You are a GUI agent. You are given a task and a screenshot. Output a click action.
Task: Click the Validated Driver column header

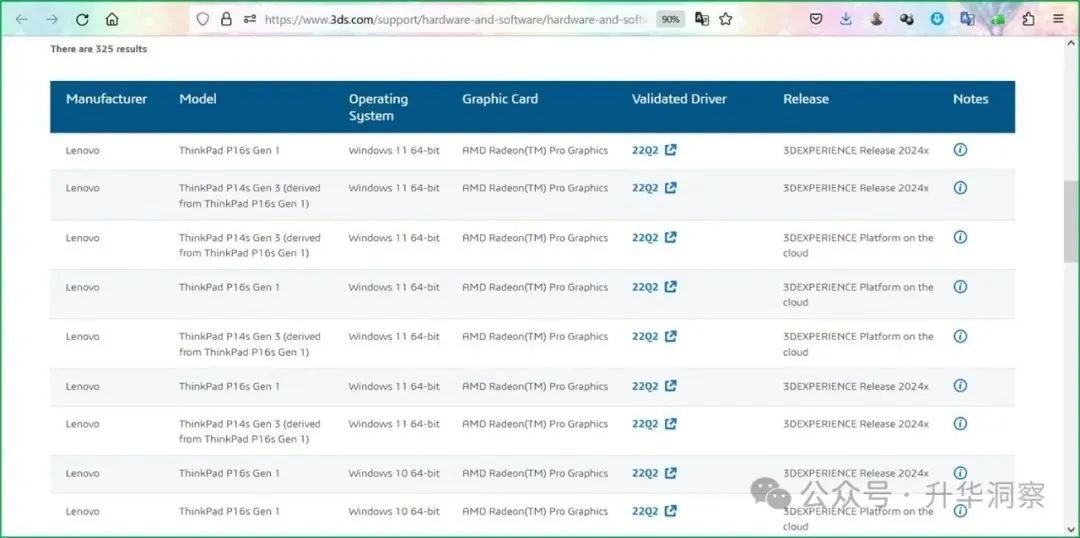tap(679, 99)
